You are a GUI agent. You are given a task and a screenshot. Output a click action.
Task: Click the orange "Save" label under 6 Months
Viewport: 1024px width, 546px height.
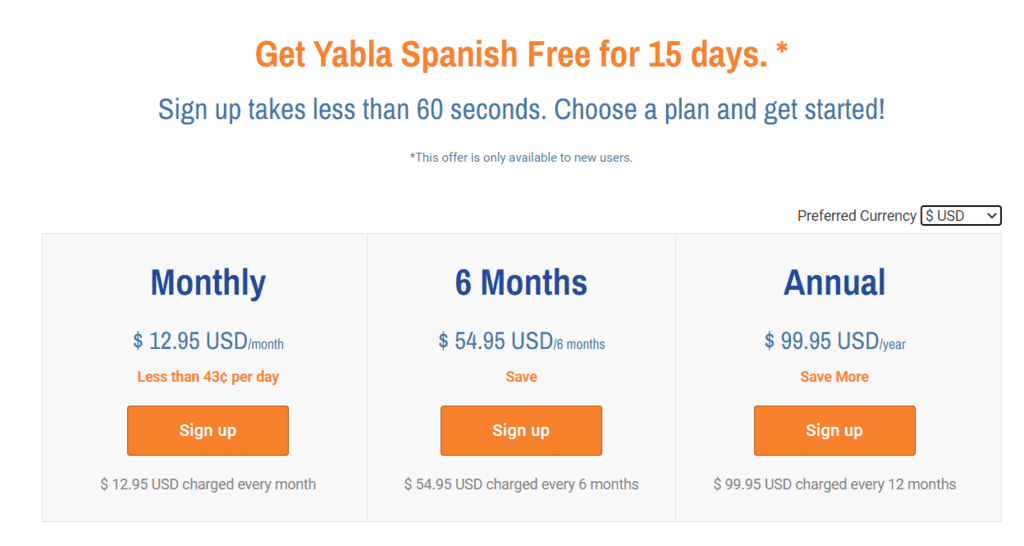pos(521,377)
